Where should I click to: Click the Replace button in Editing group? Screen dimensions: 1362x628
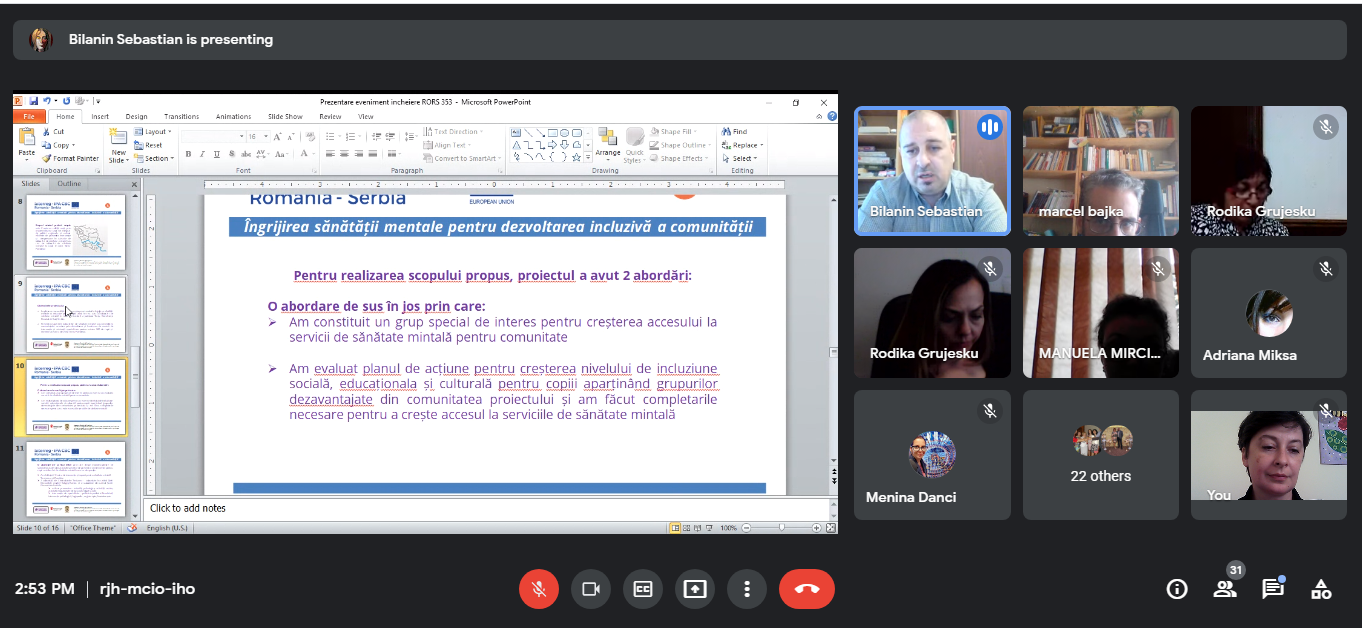tap(744, 145)
